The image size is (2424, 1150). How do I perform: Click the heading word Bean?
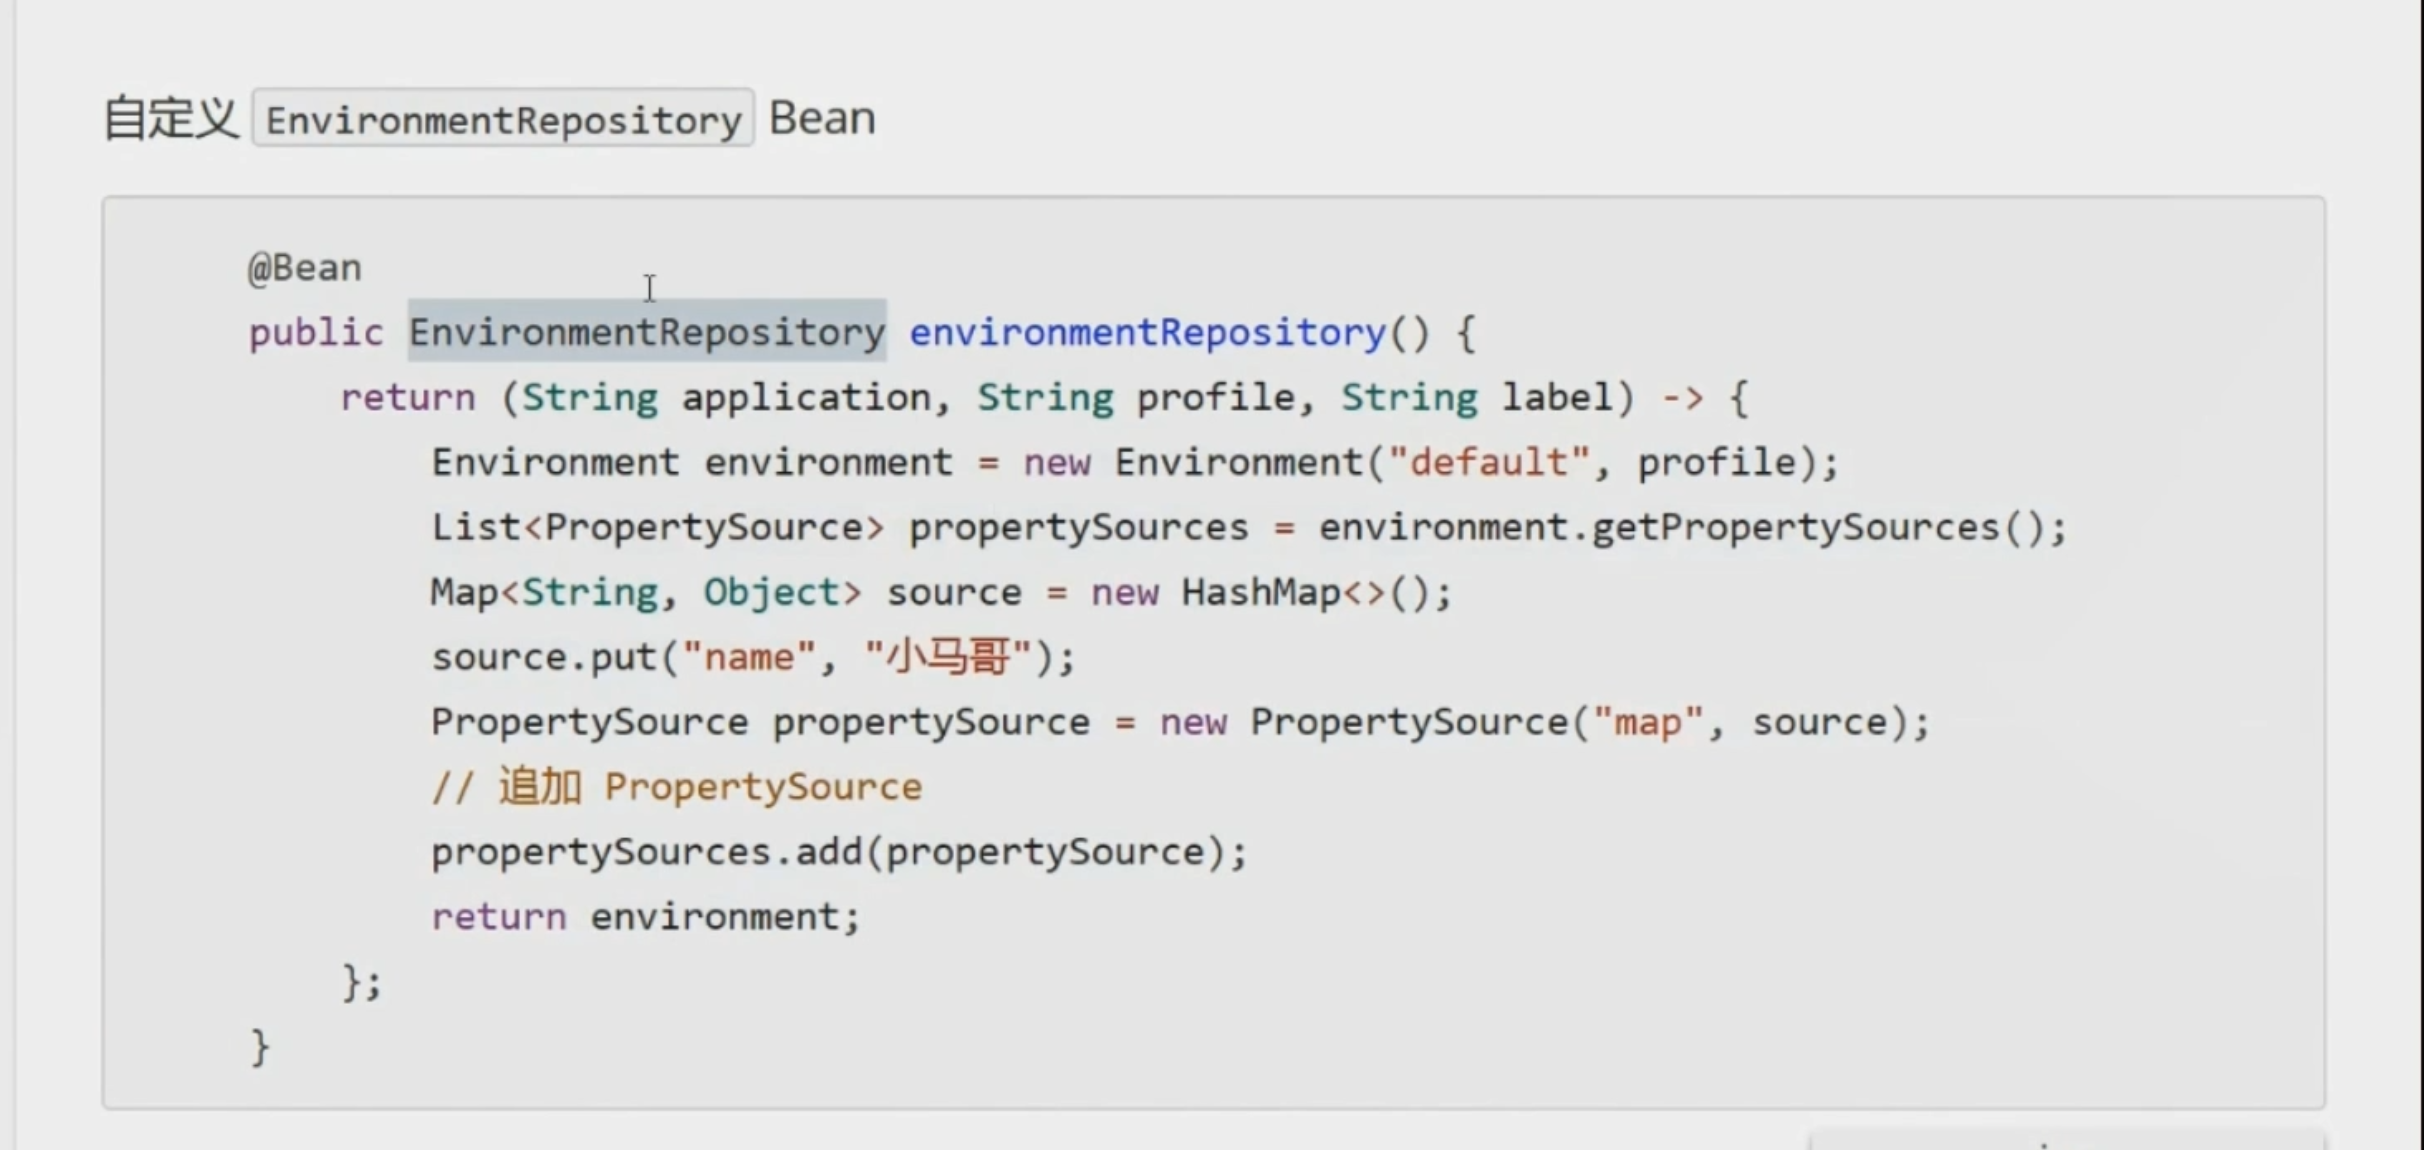tap(822, 118)
